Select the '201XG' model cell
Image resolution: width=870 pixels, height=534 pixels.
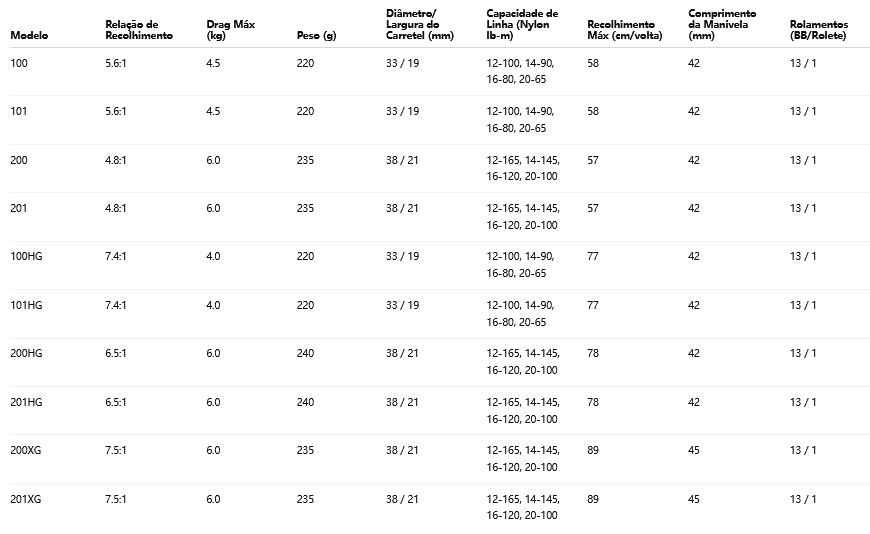[x=26, y=499]
